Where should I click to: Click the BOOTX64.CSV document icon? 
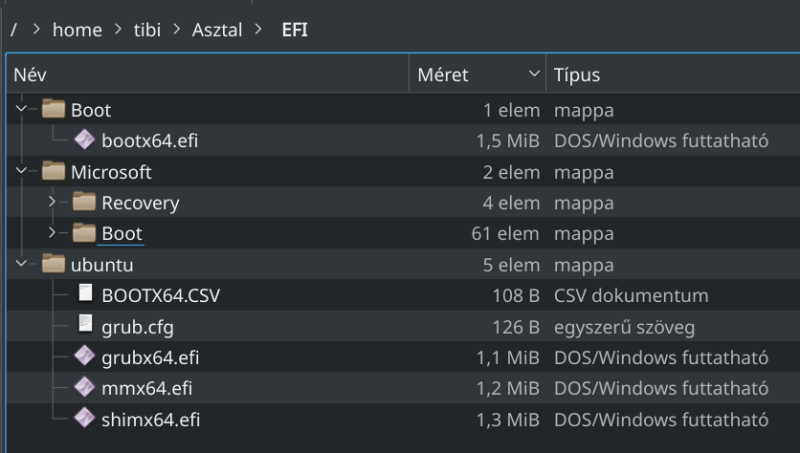pos(85,293)
